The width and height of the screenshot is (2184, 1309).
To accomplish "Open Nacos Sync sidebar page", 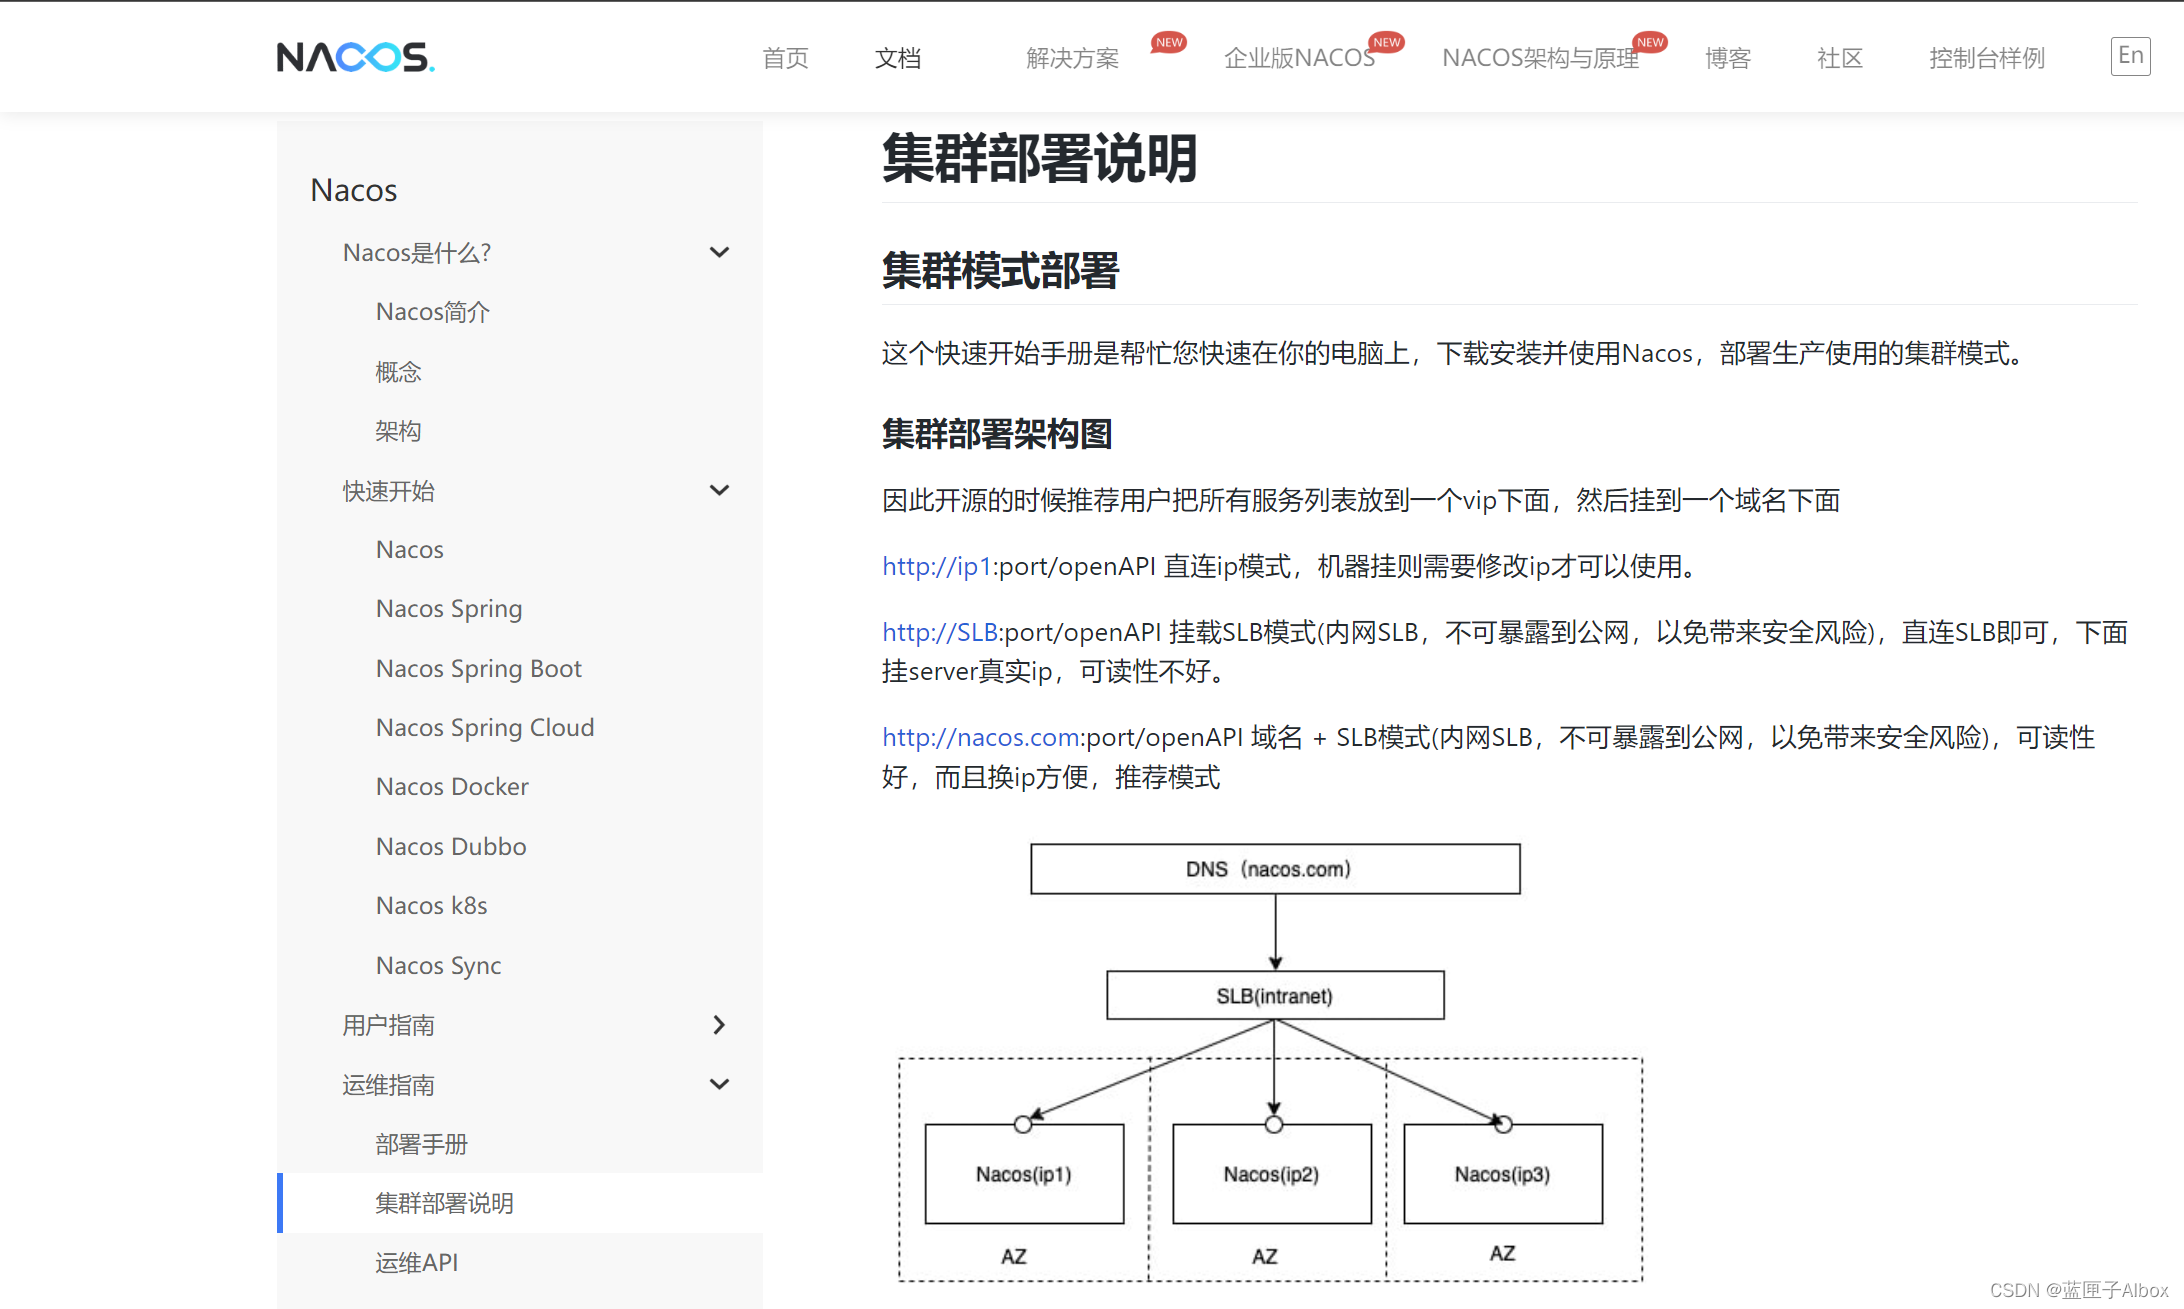I will point(439,965).
